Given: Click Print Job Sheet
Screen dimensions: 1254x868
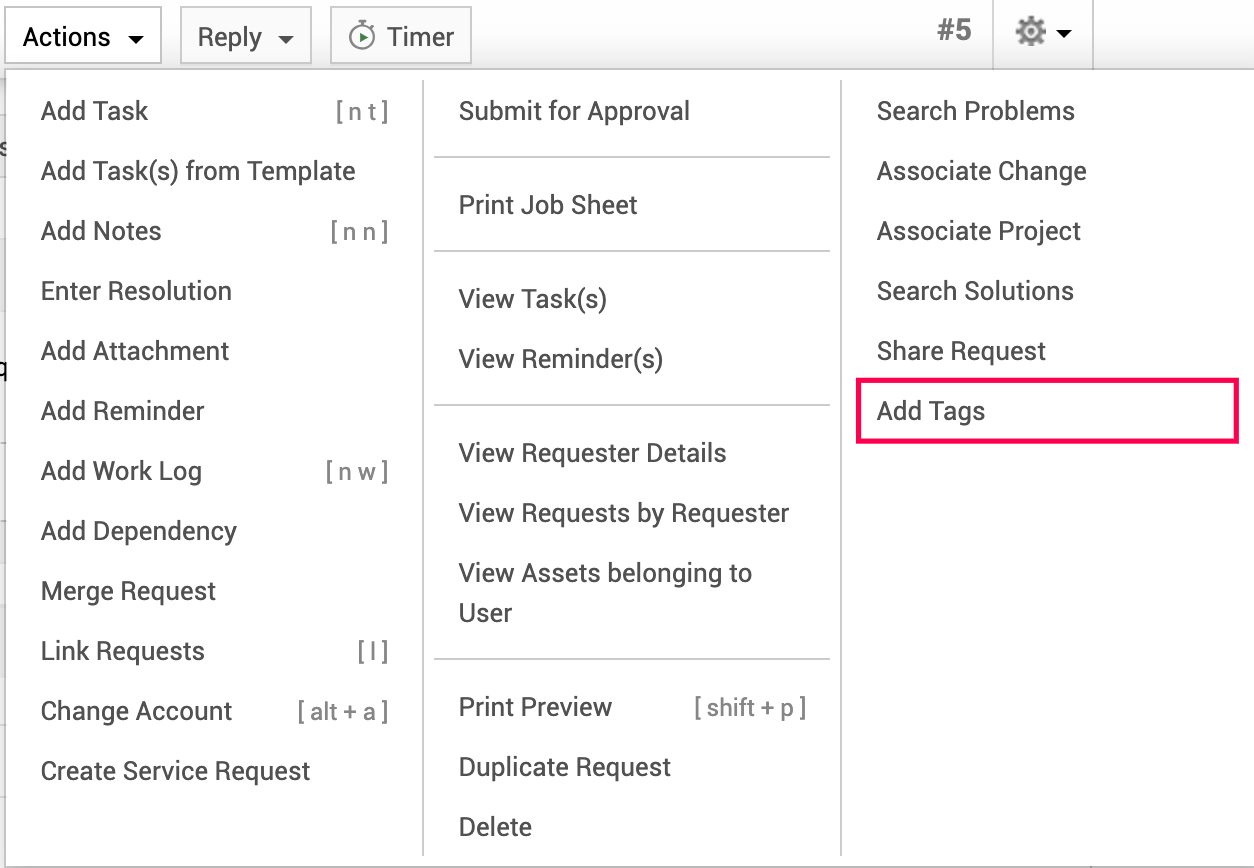Looking at the screenshot, I should [x=547, y=204].
